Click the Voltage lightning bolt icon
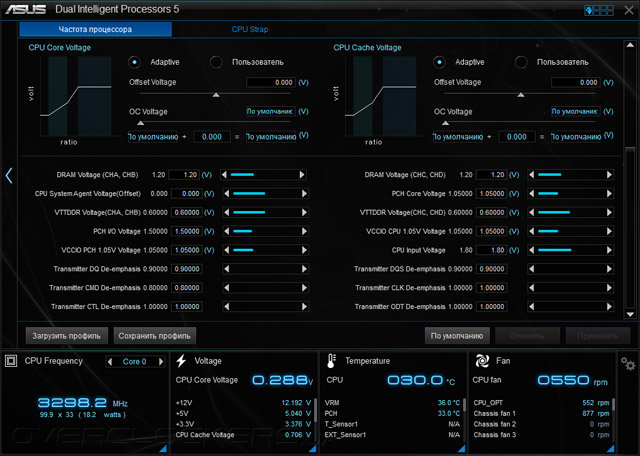Image resolution: width=640 pixels, height=456 pixels. (181, 361)
